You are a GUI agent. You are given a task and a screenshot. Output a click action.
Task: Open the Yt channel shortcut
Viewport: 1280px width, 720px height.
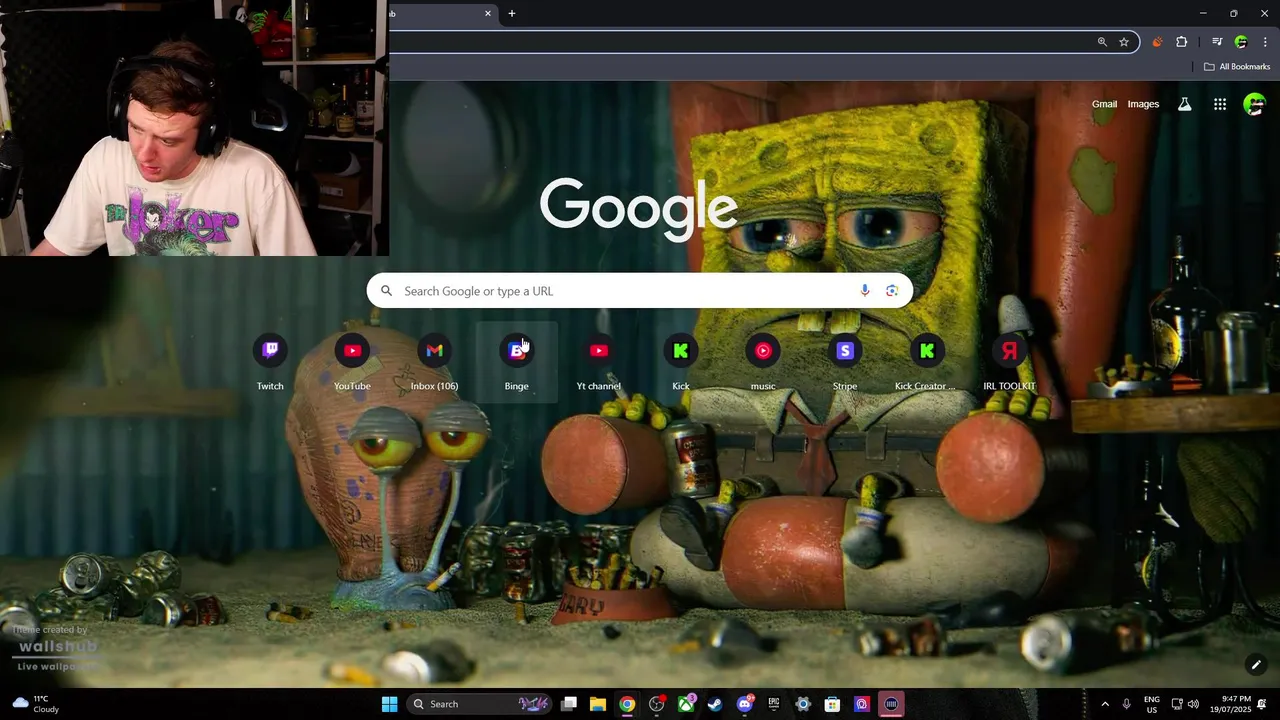pyautogui.click(x=599, y=363)
